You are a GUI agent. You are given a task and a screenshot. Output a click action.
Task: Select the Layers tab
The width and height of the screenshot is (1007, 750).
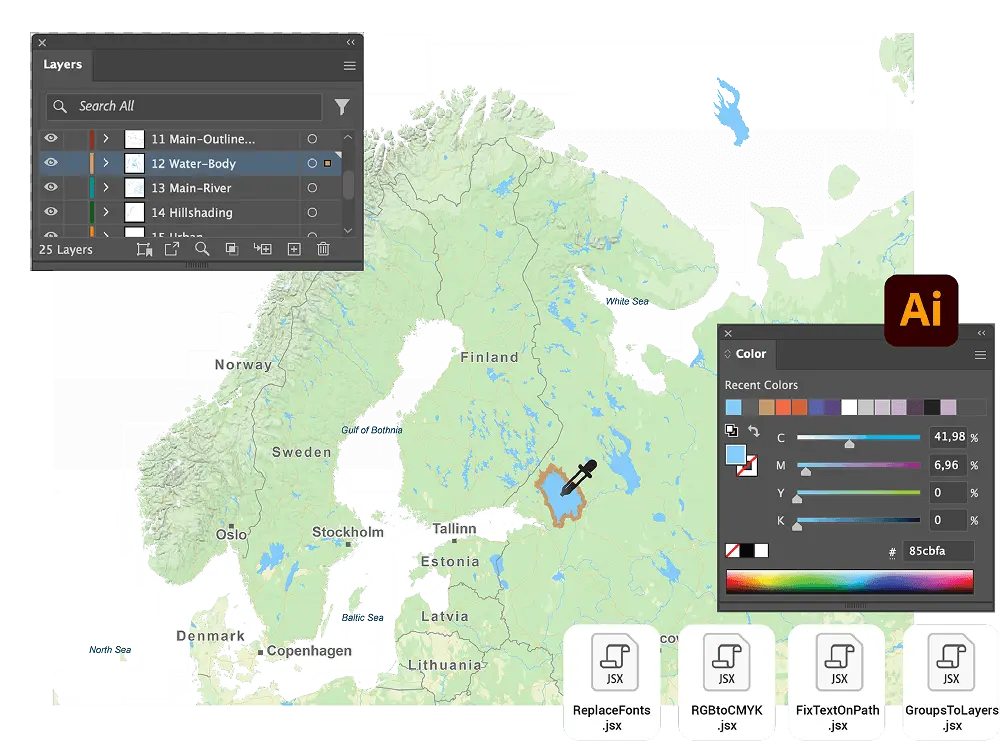point(62,65)
